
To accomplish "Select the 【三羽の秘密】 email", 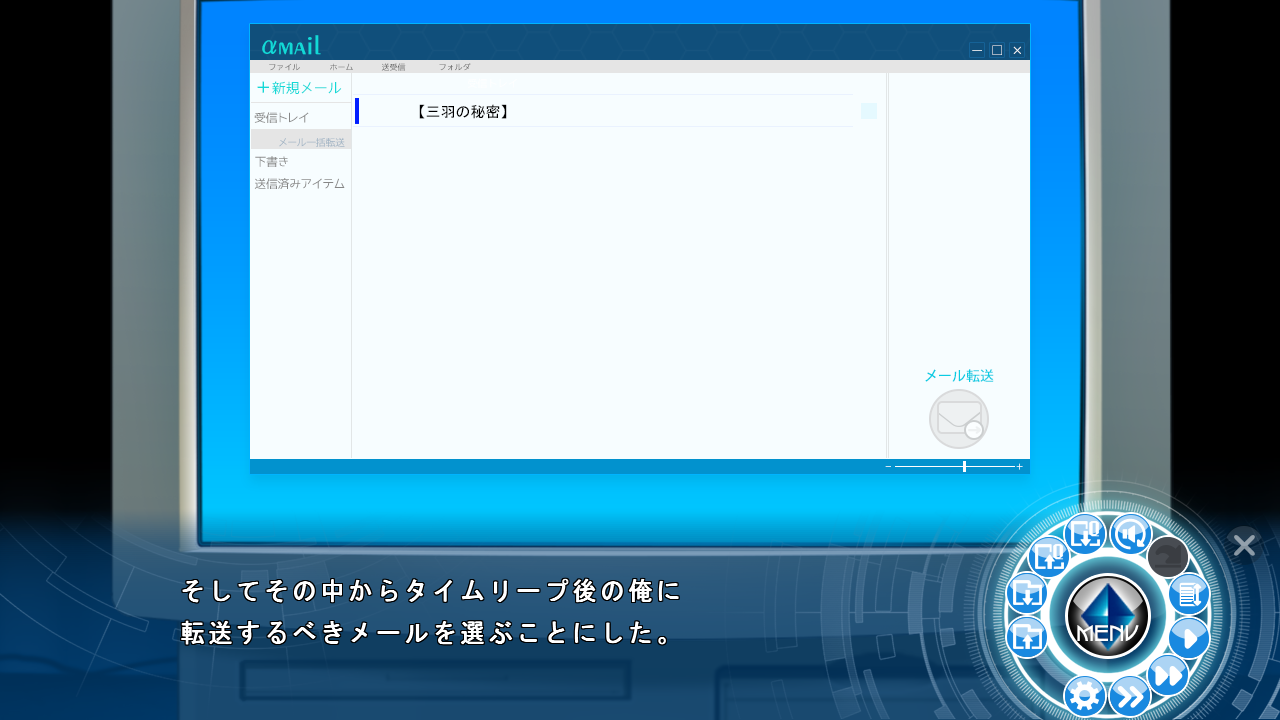I will pyautogui.click(x=605, y=111).
